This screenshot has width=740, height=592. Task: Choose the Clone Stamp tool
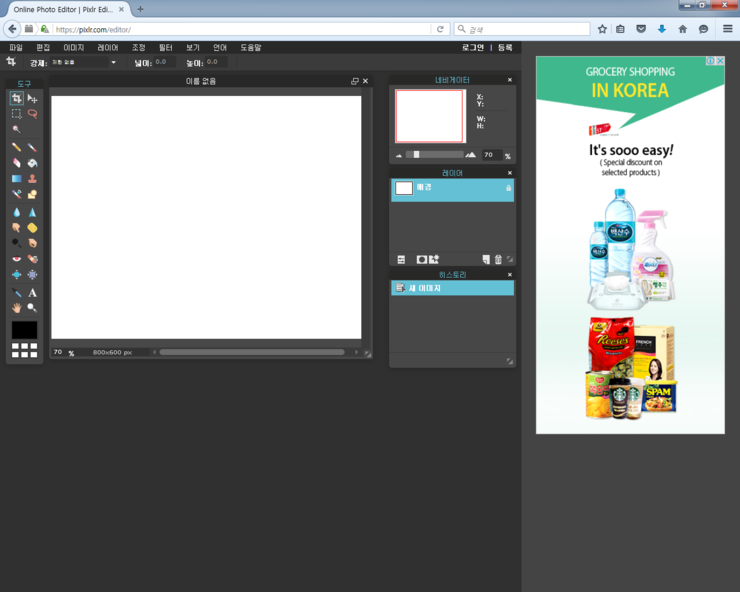pyautogui.click(x=32, y=179)
